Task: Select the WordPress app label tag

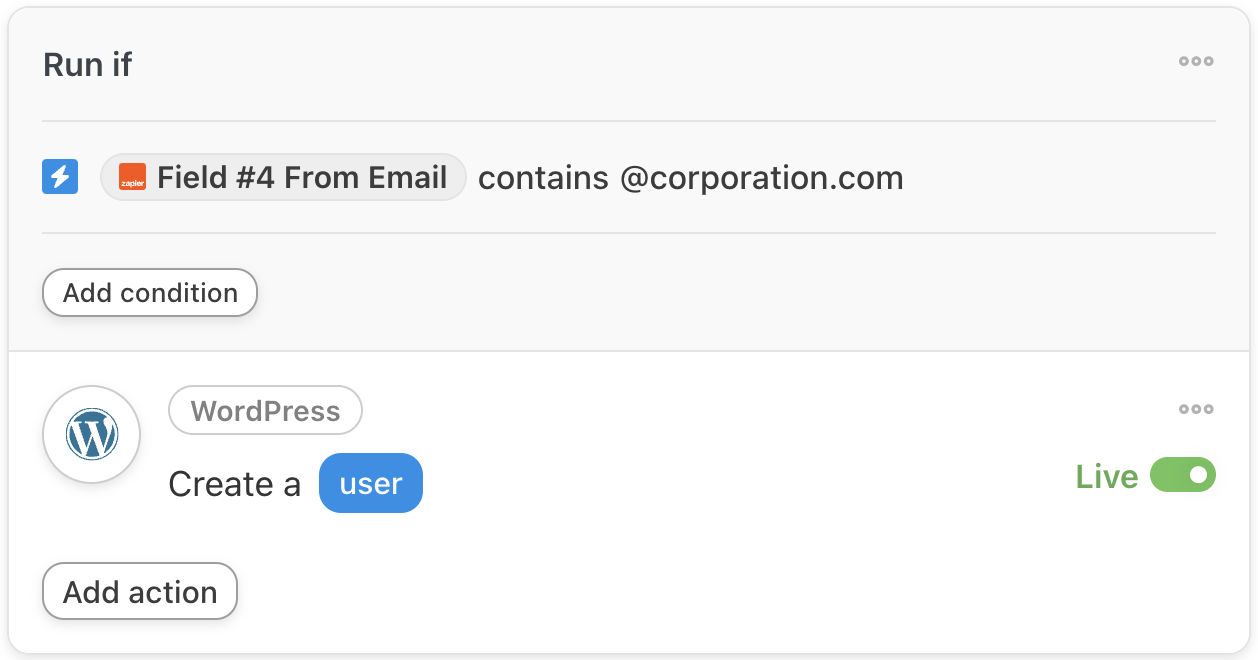Action: point(265,411)
